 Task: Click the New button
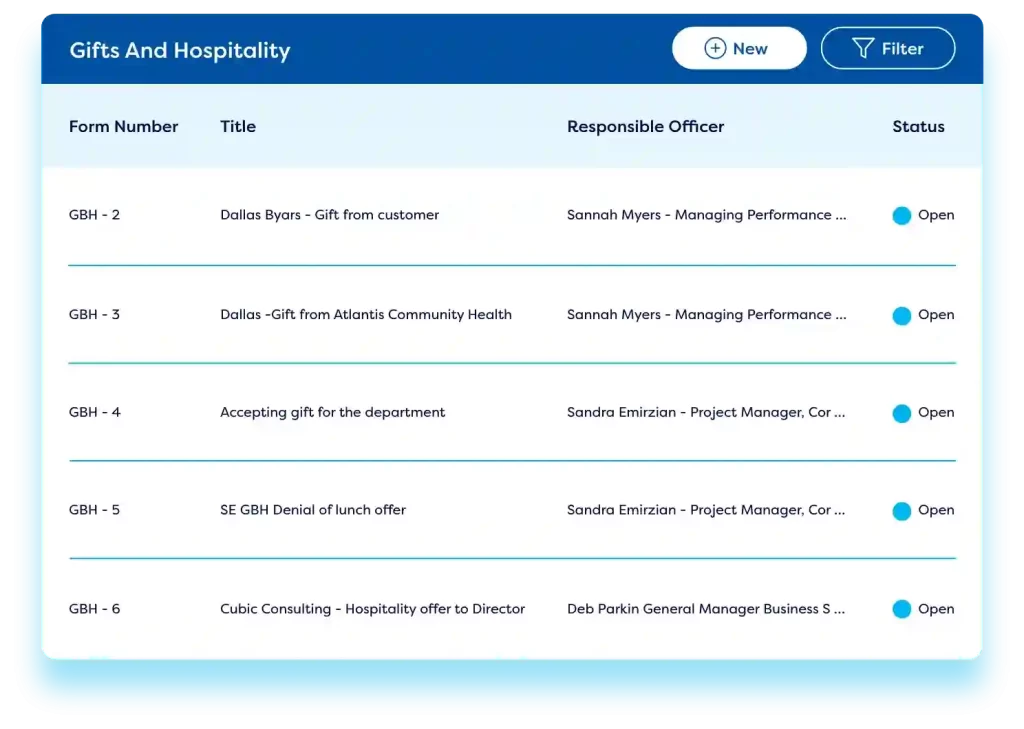(739, 48)
